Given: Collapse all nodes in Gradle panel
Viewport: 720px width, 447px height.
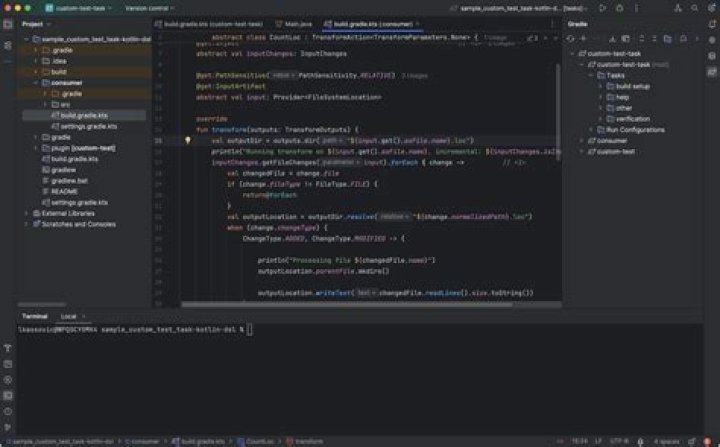Looking at the screenshot, I should 654,39.
